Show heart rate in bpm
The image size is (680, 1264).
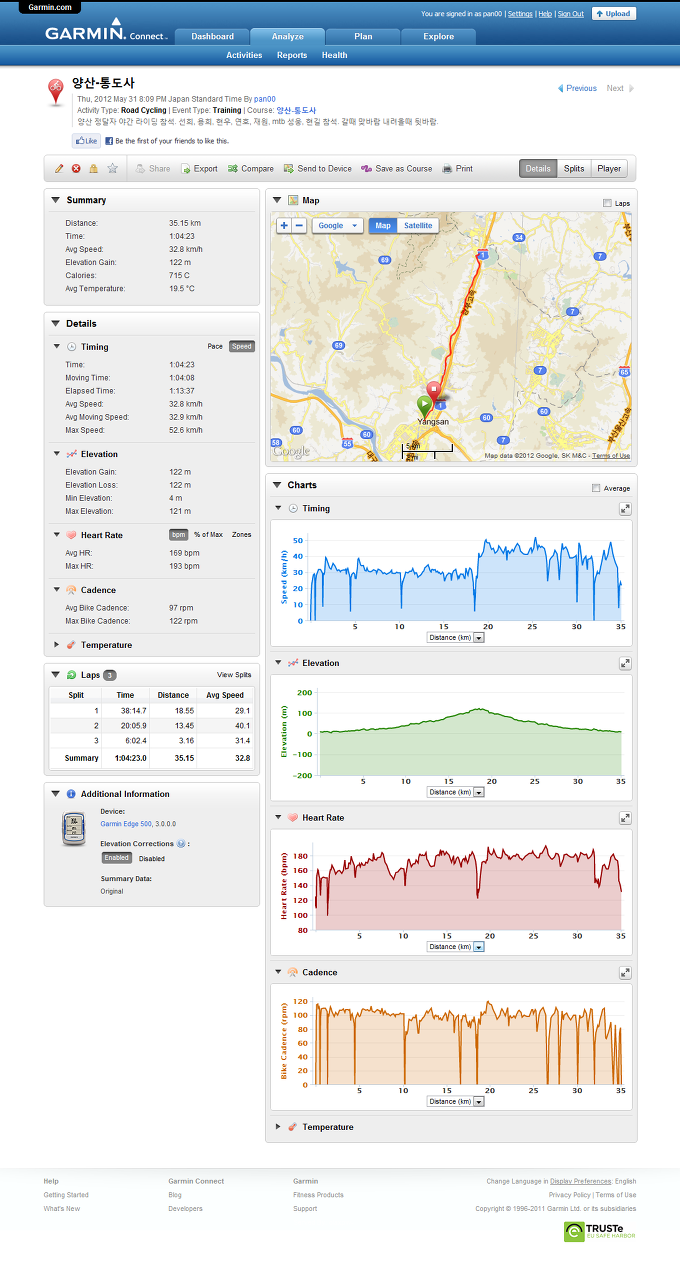point(178,535)
